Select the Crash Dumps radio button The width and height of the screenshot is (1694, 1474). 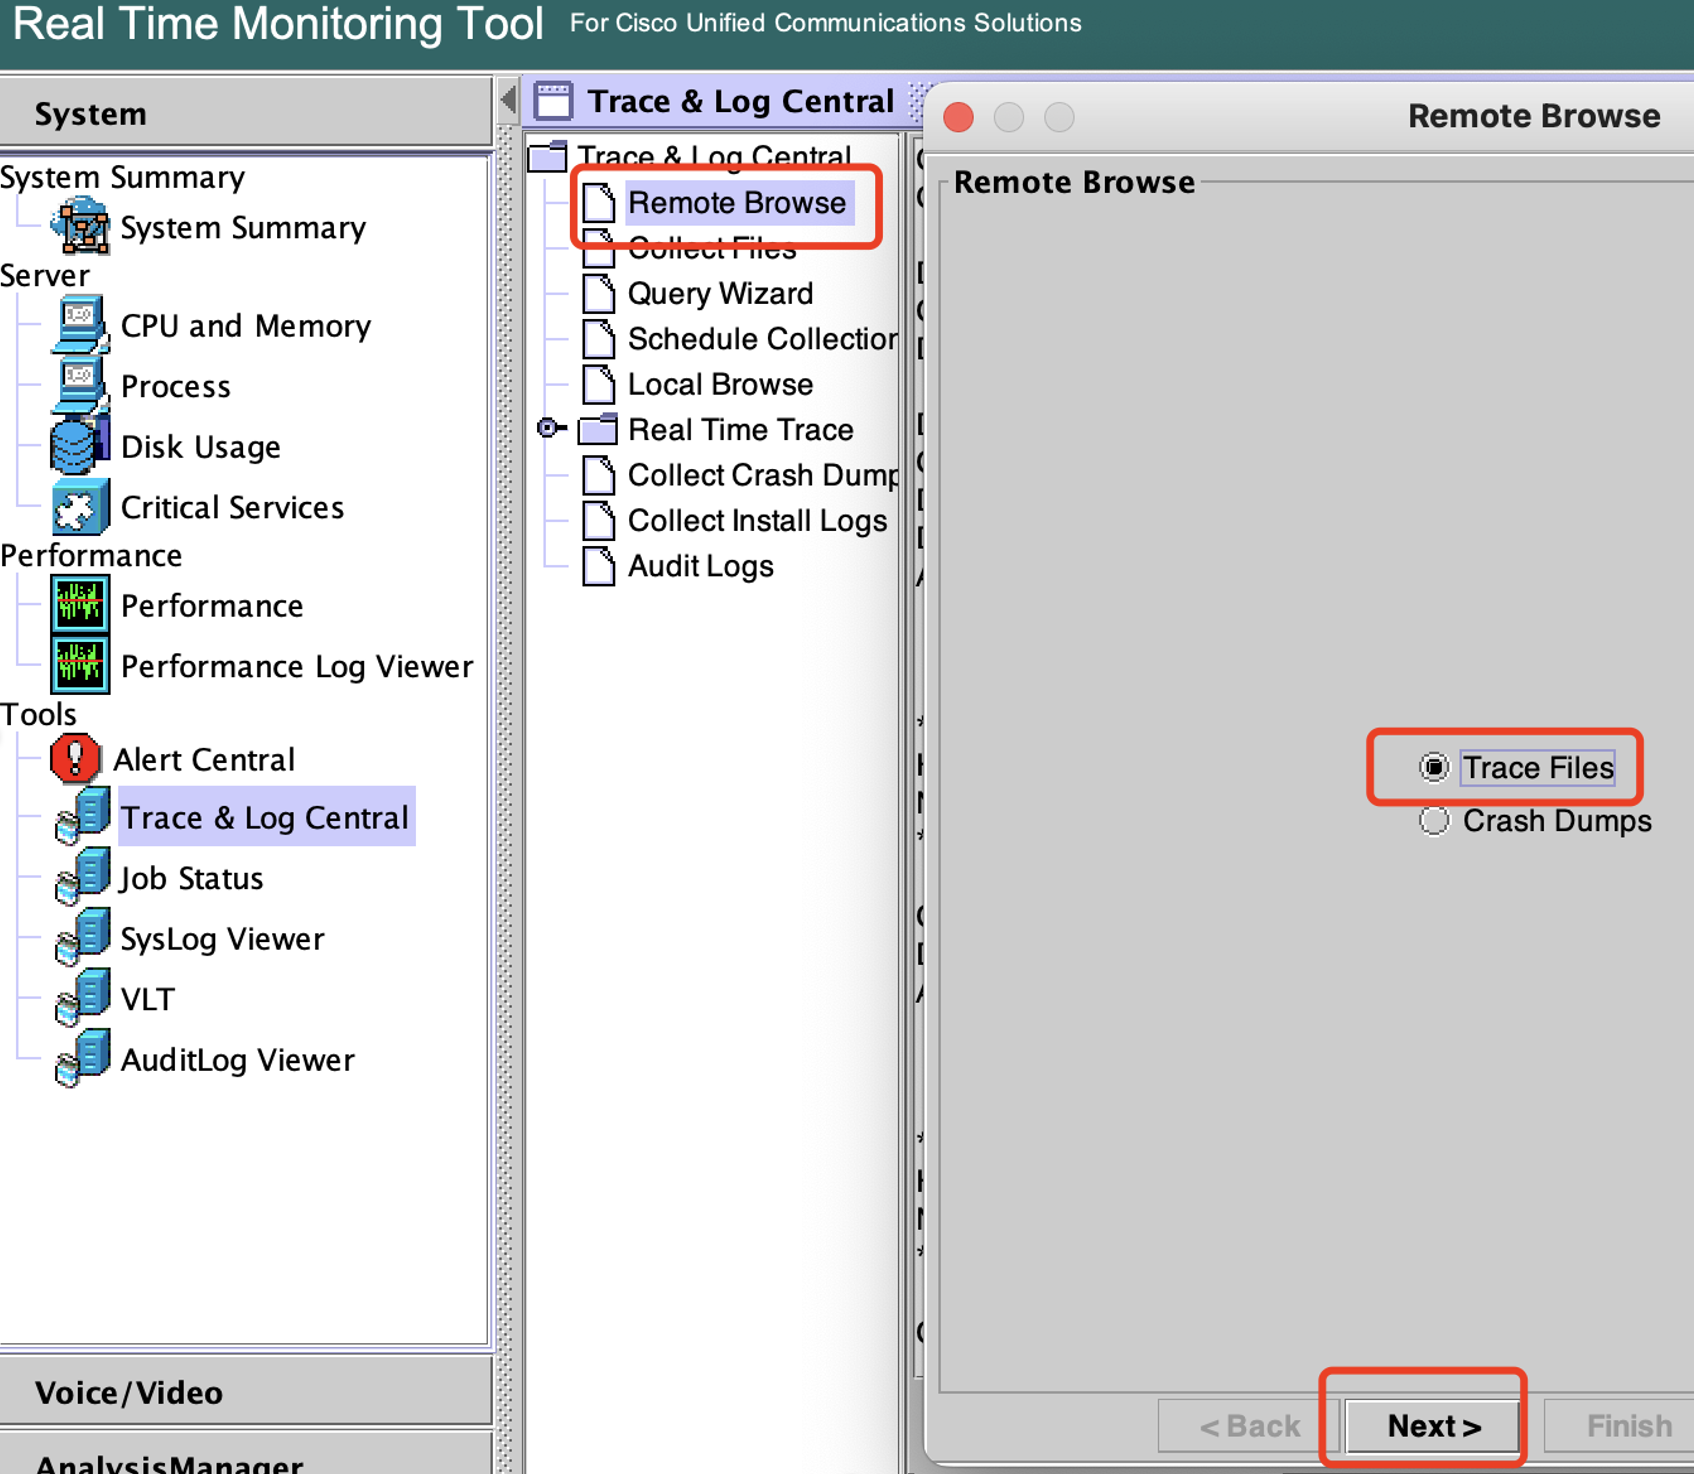tap(1435, 820)
